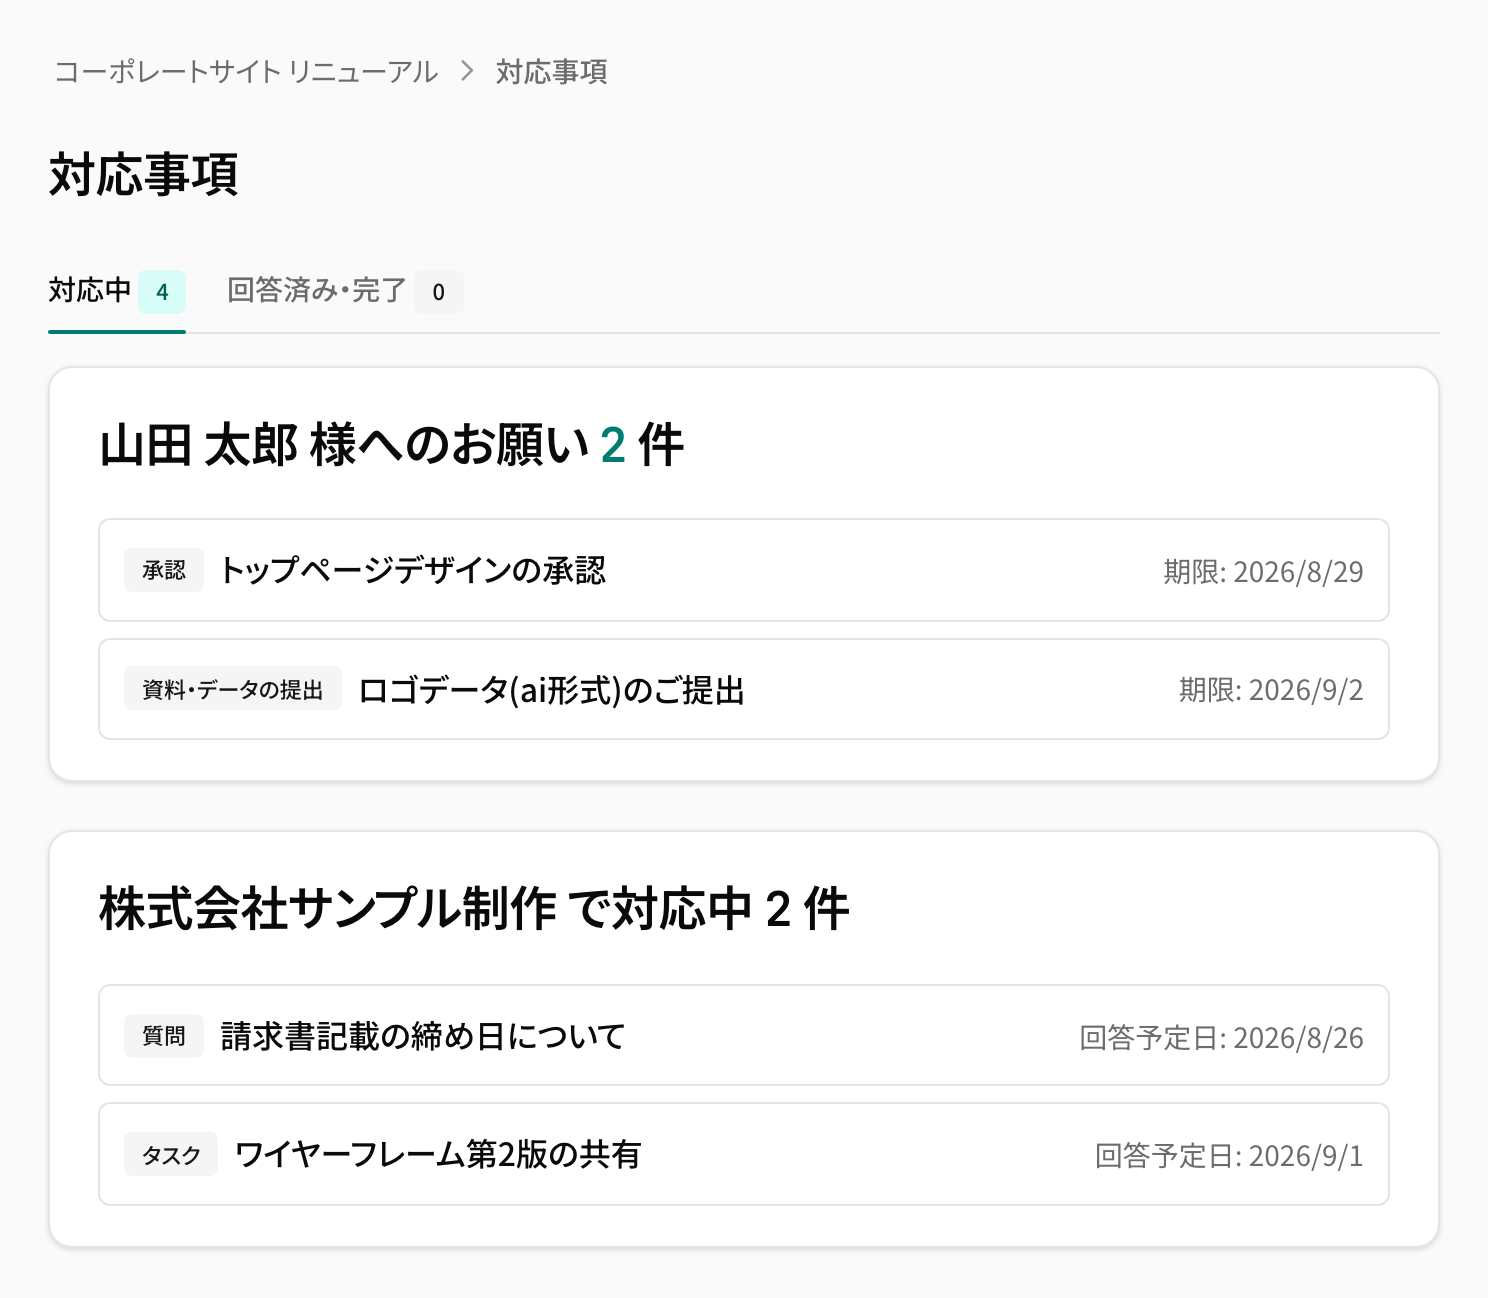Click the 承認 category tag
This screenshot has width=1488, height=1298.
164,570
